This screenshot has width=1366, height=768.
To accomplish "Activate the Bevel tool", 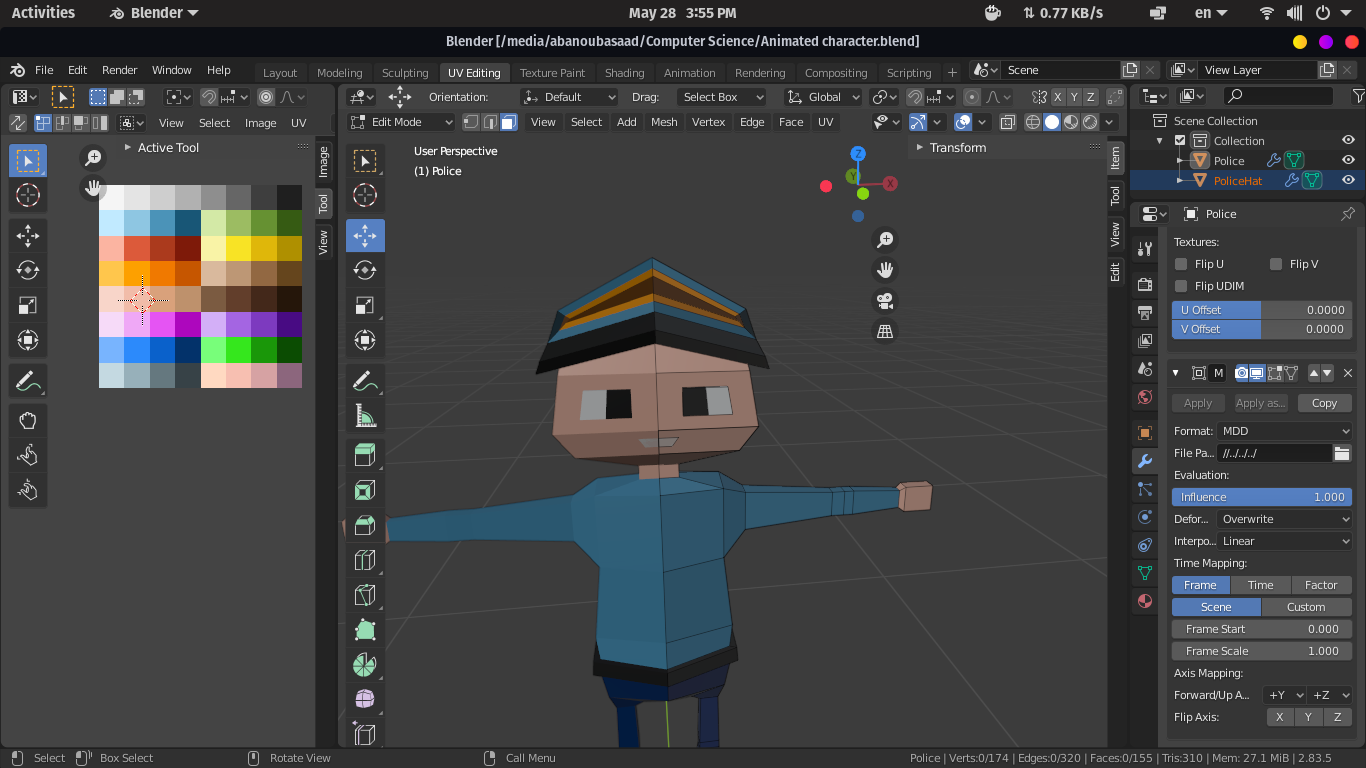I will click(x=365, y=525).
